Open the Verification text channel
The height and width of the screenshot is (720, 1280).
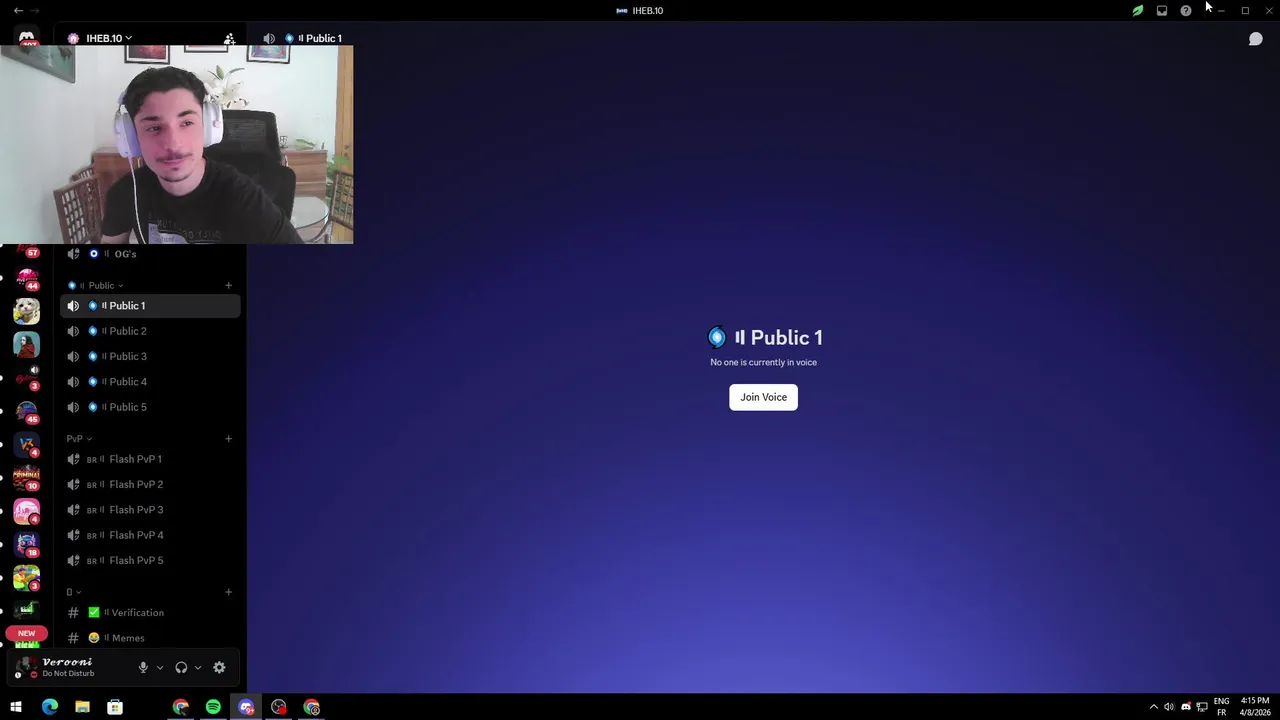(x=150, y=612)
